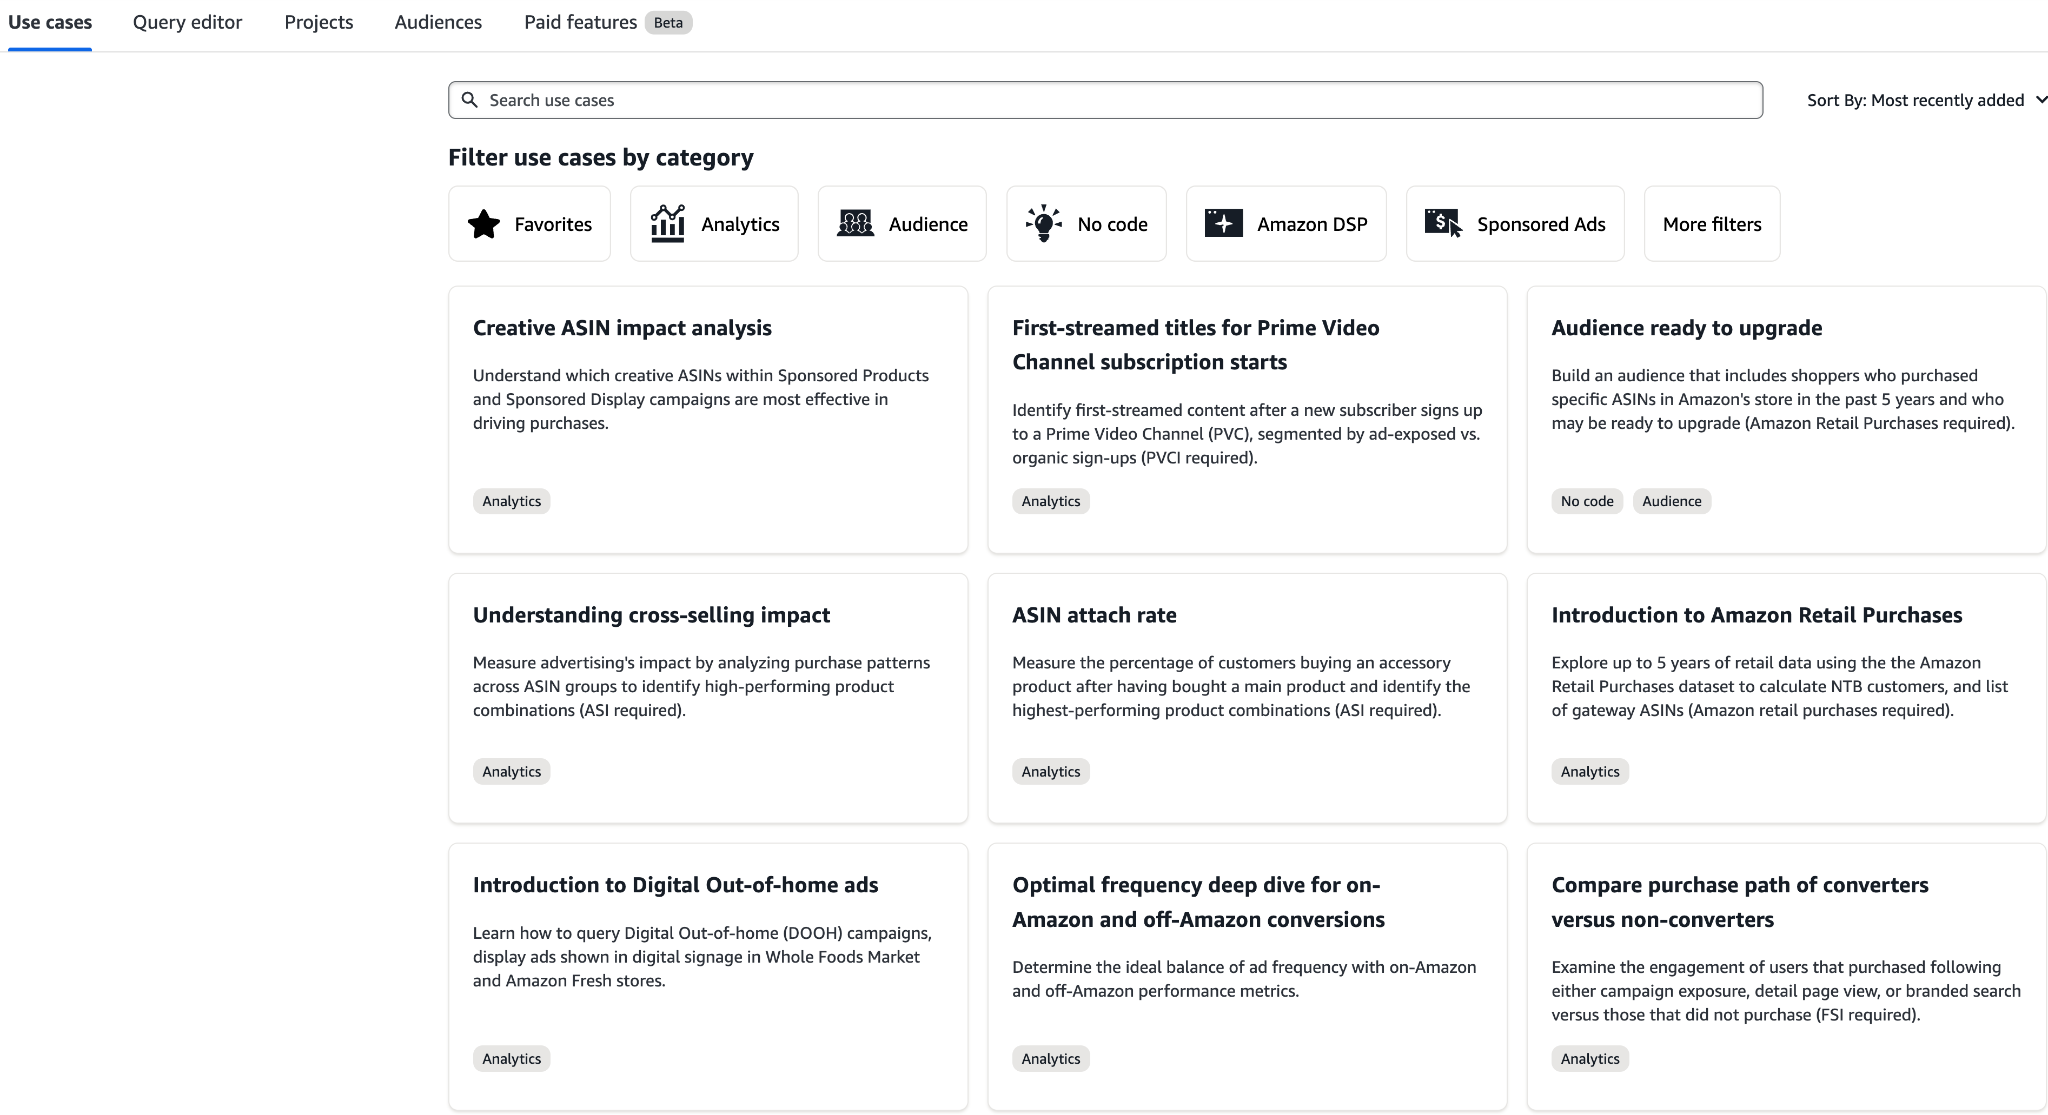
Task: Select the Sponsored Ads dollar cursor icon
Action: (x=1443, y=224)
